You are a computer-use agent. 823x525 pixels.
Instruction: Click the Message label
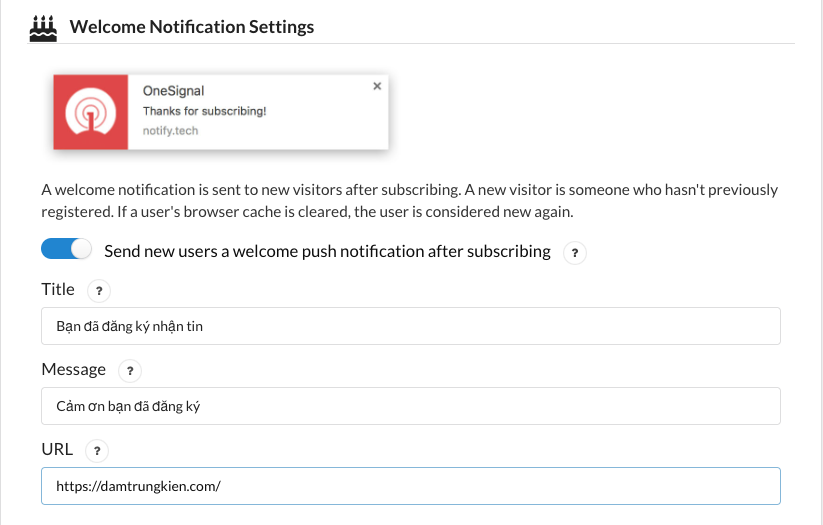click(73, 370)
